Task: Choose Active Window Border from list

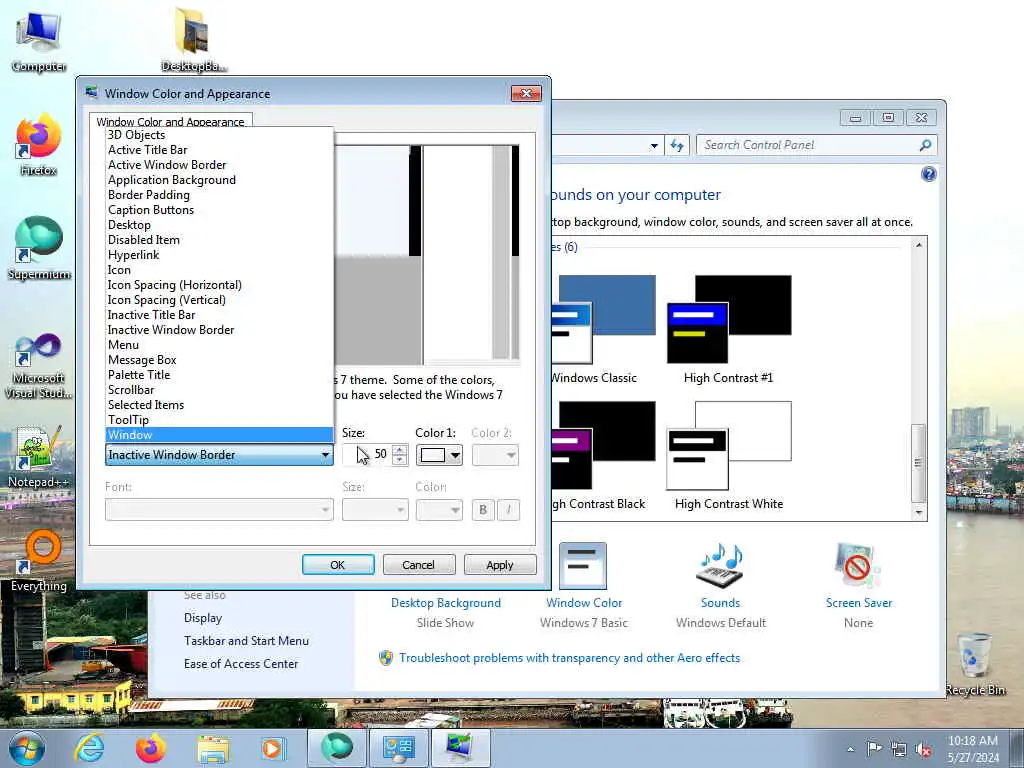Action: 219,165
